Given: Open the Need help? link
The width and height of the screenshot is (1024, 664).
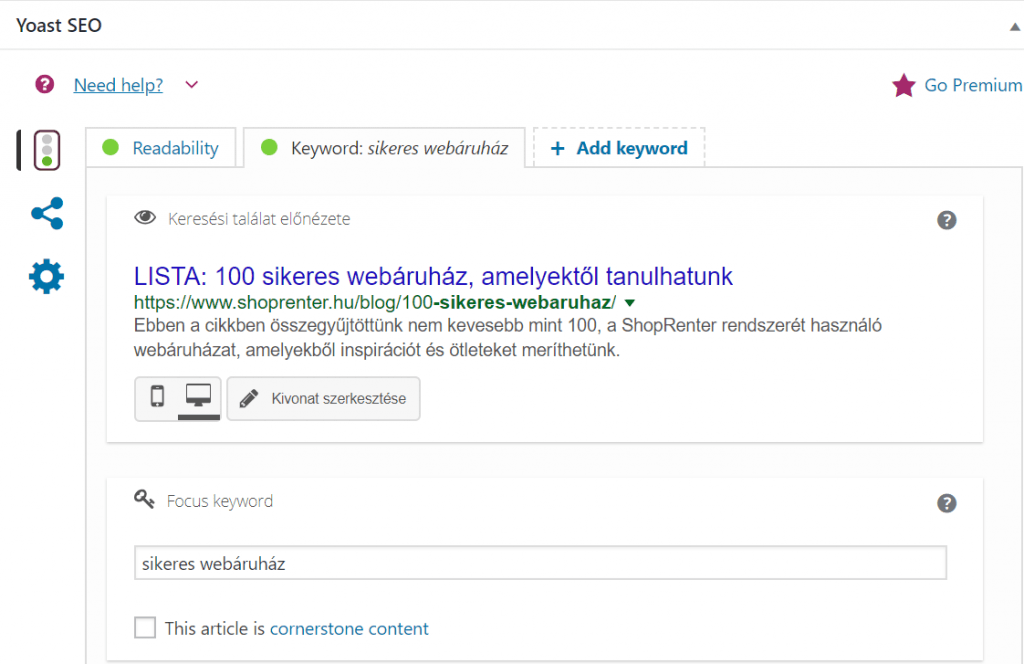Looking at the screenshot, I should click(x=118, y=85).
